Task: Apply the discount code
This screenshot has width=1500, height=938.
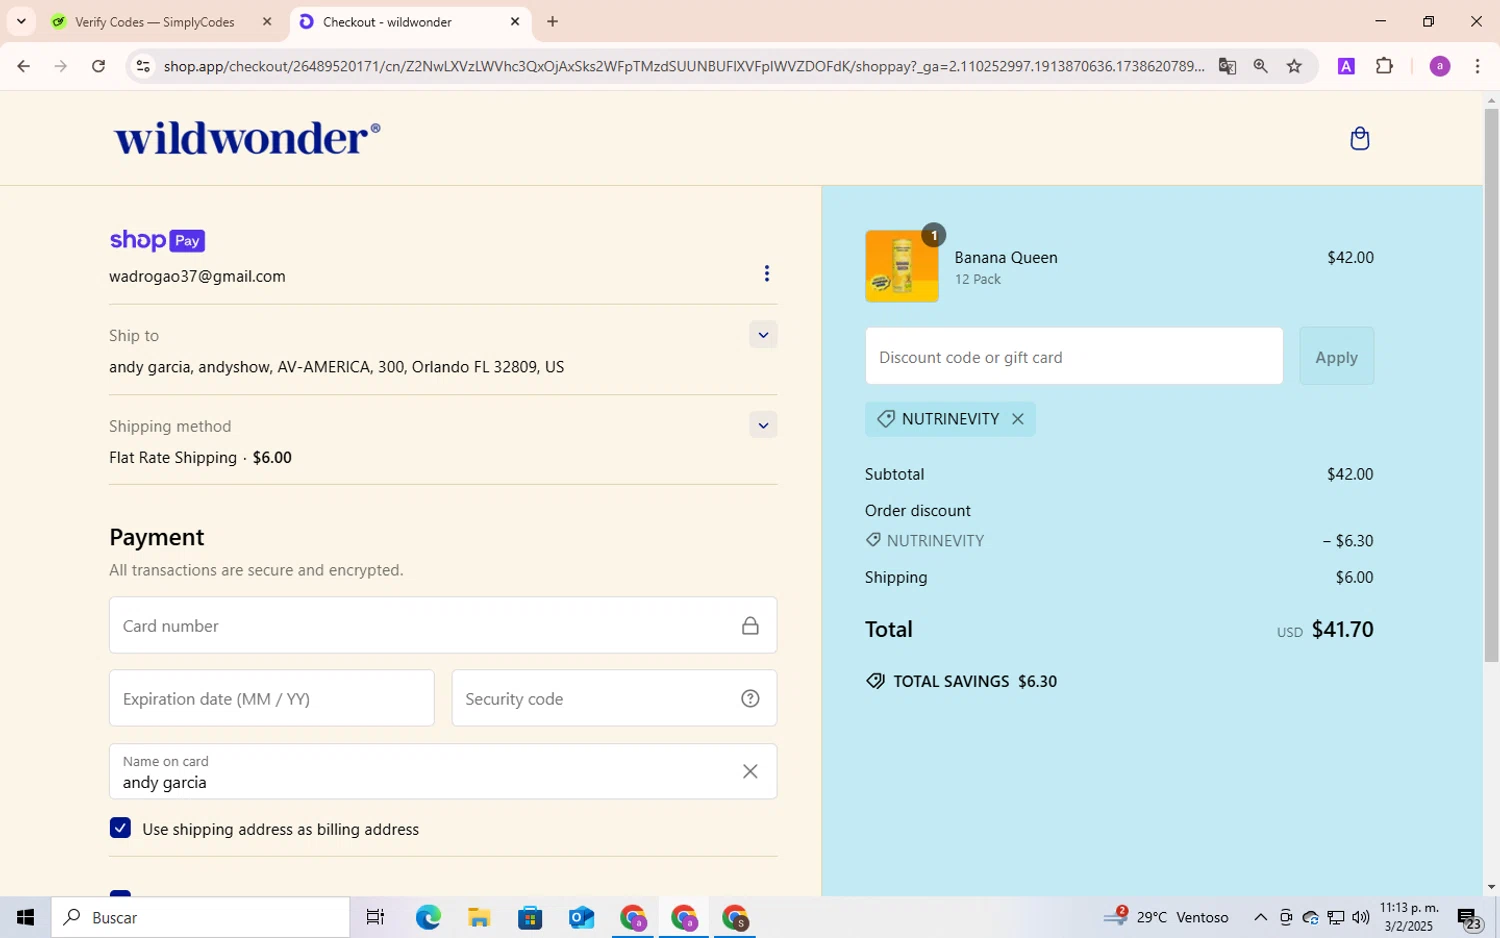Action: [x=1336, y=357]
